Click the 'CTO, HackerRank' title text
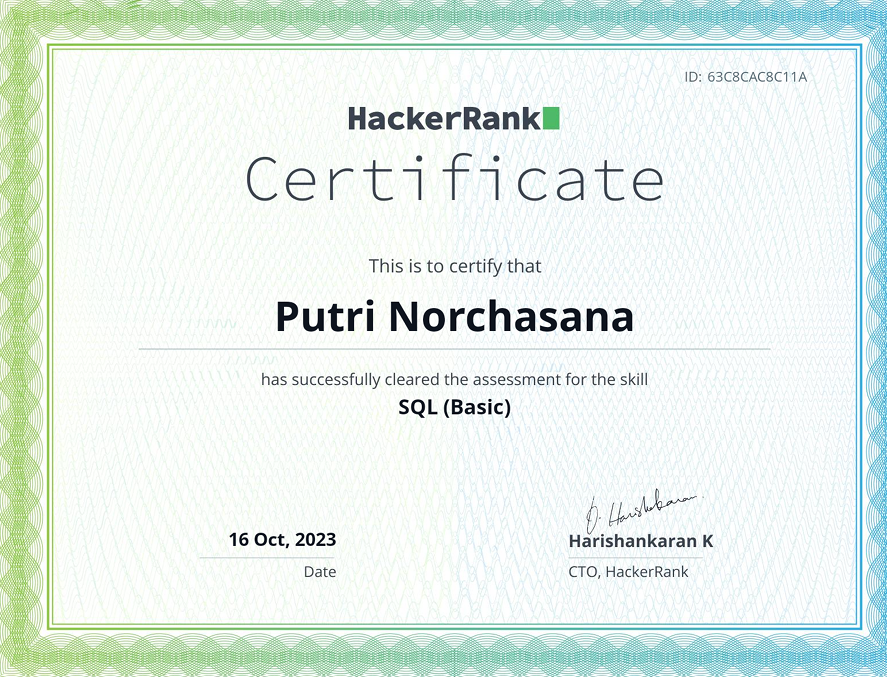The image size is (887, 677). click(628, 572)
